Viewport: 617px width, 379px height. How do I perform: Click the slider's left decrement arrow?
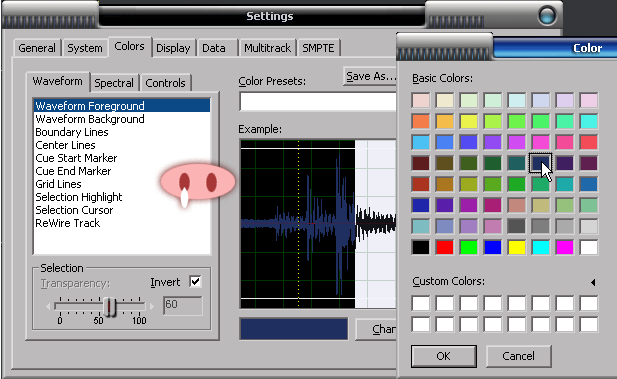pyautogui.click(x=48, y=306)
